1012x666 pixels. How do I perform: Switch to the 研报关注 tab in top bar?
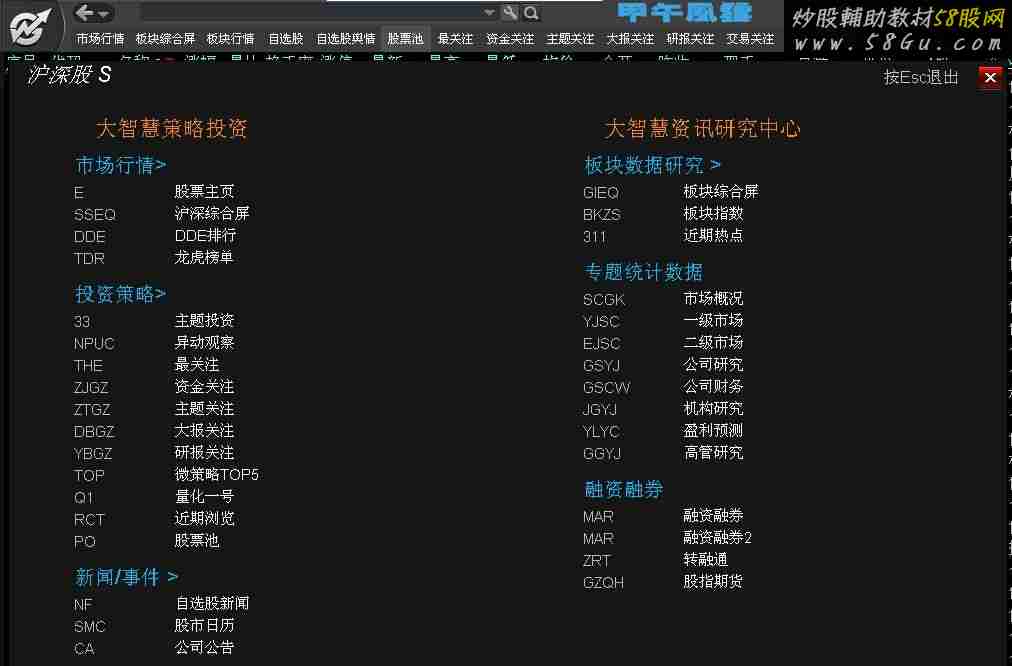690,39
